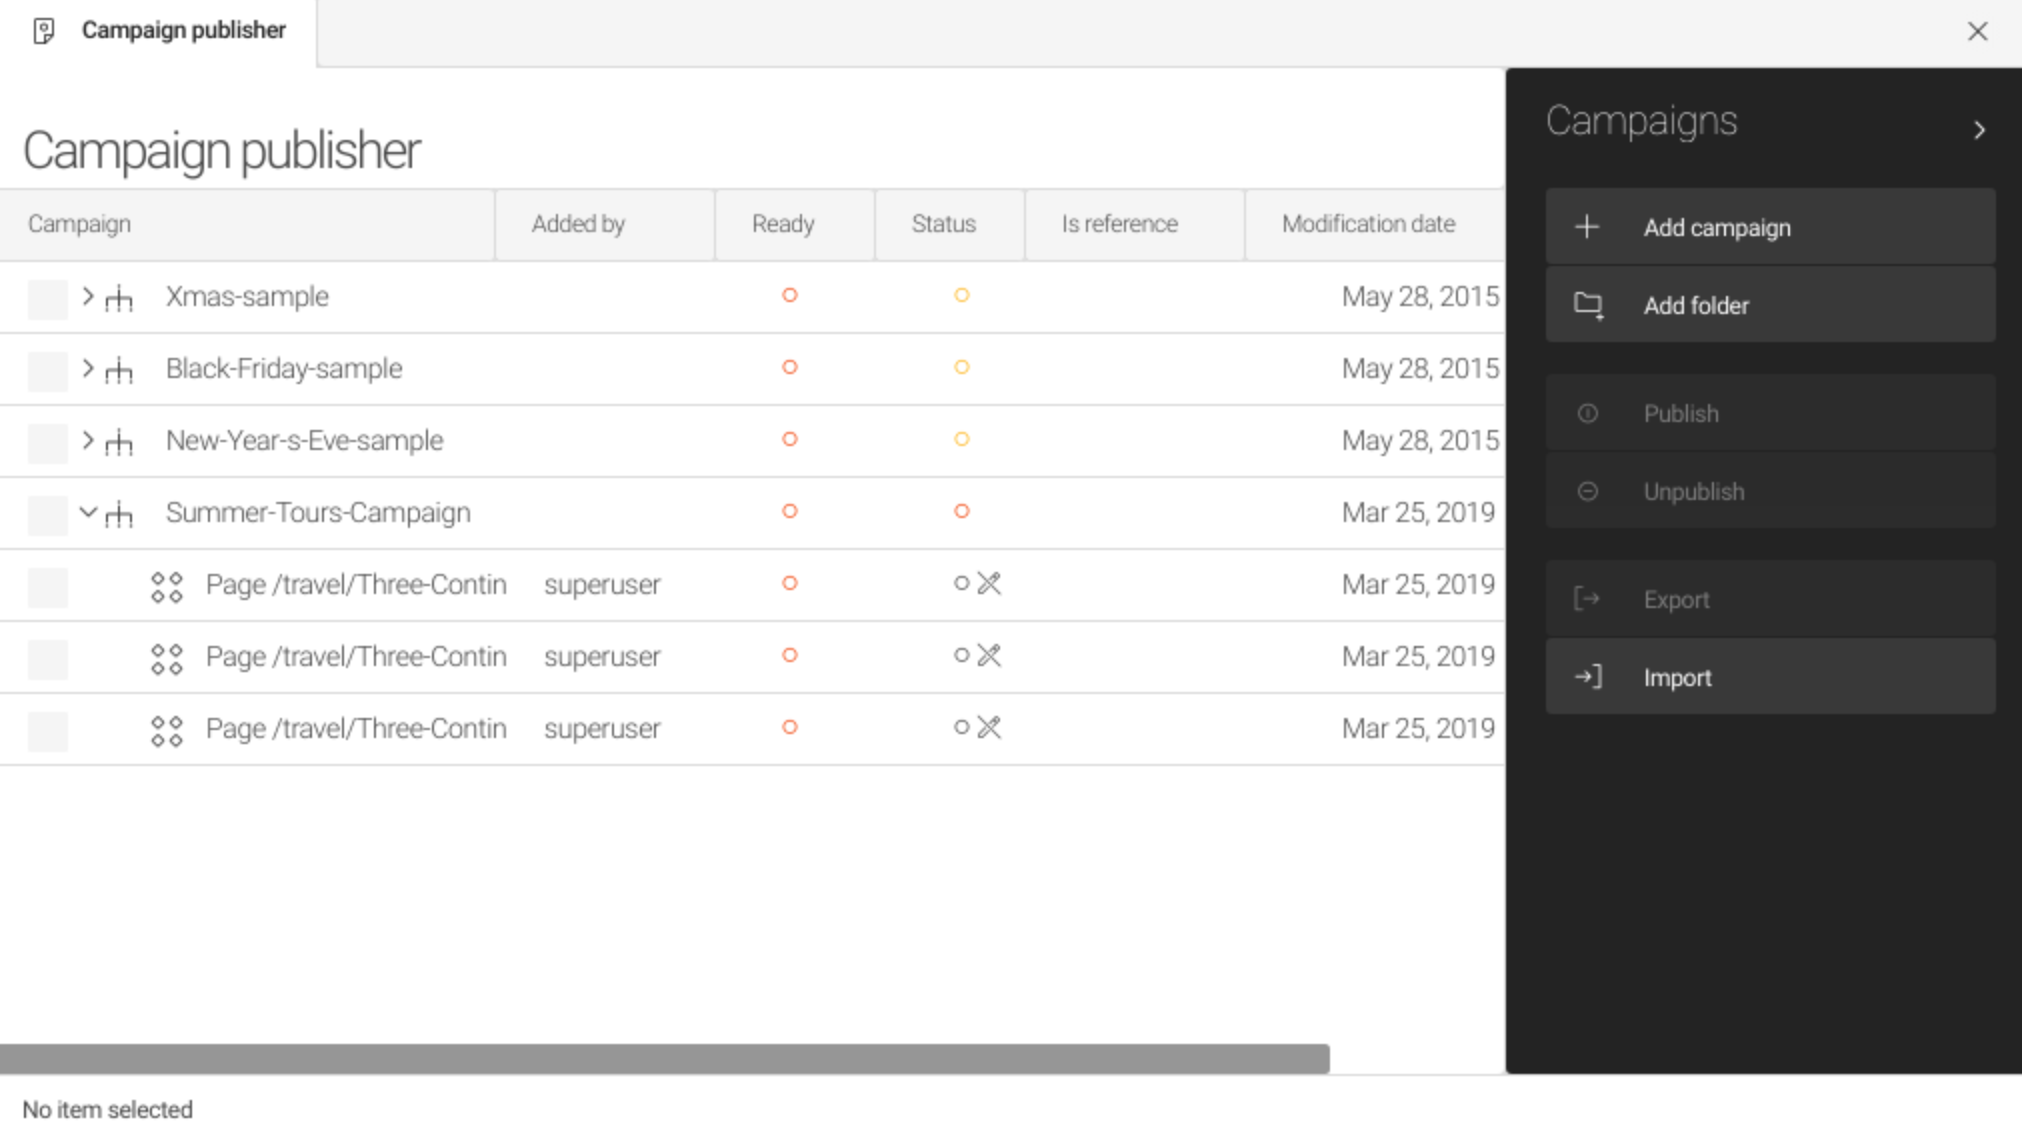The height and width of the screenshot is (1130, 2022).
Task: Select the checkbox for Xmas-sample
Action: click(x=48, y=299)
